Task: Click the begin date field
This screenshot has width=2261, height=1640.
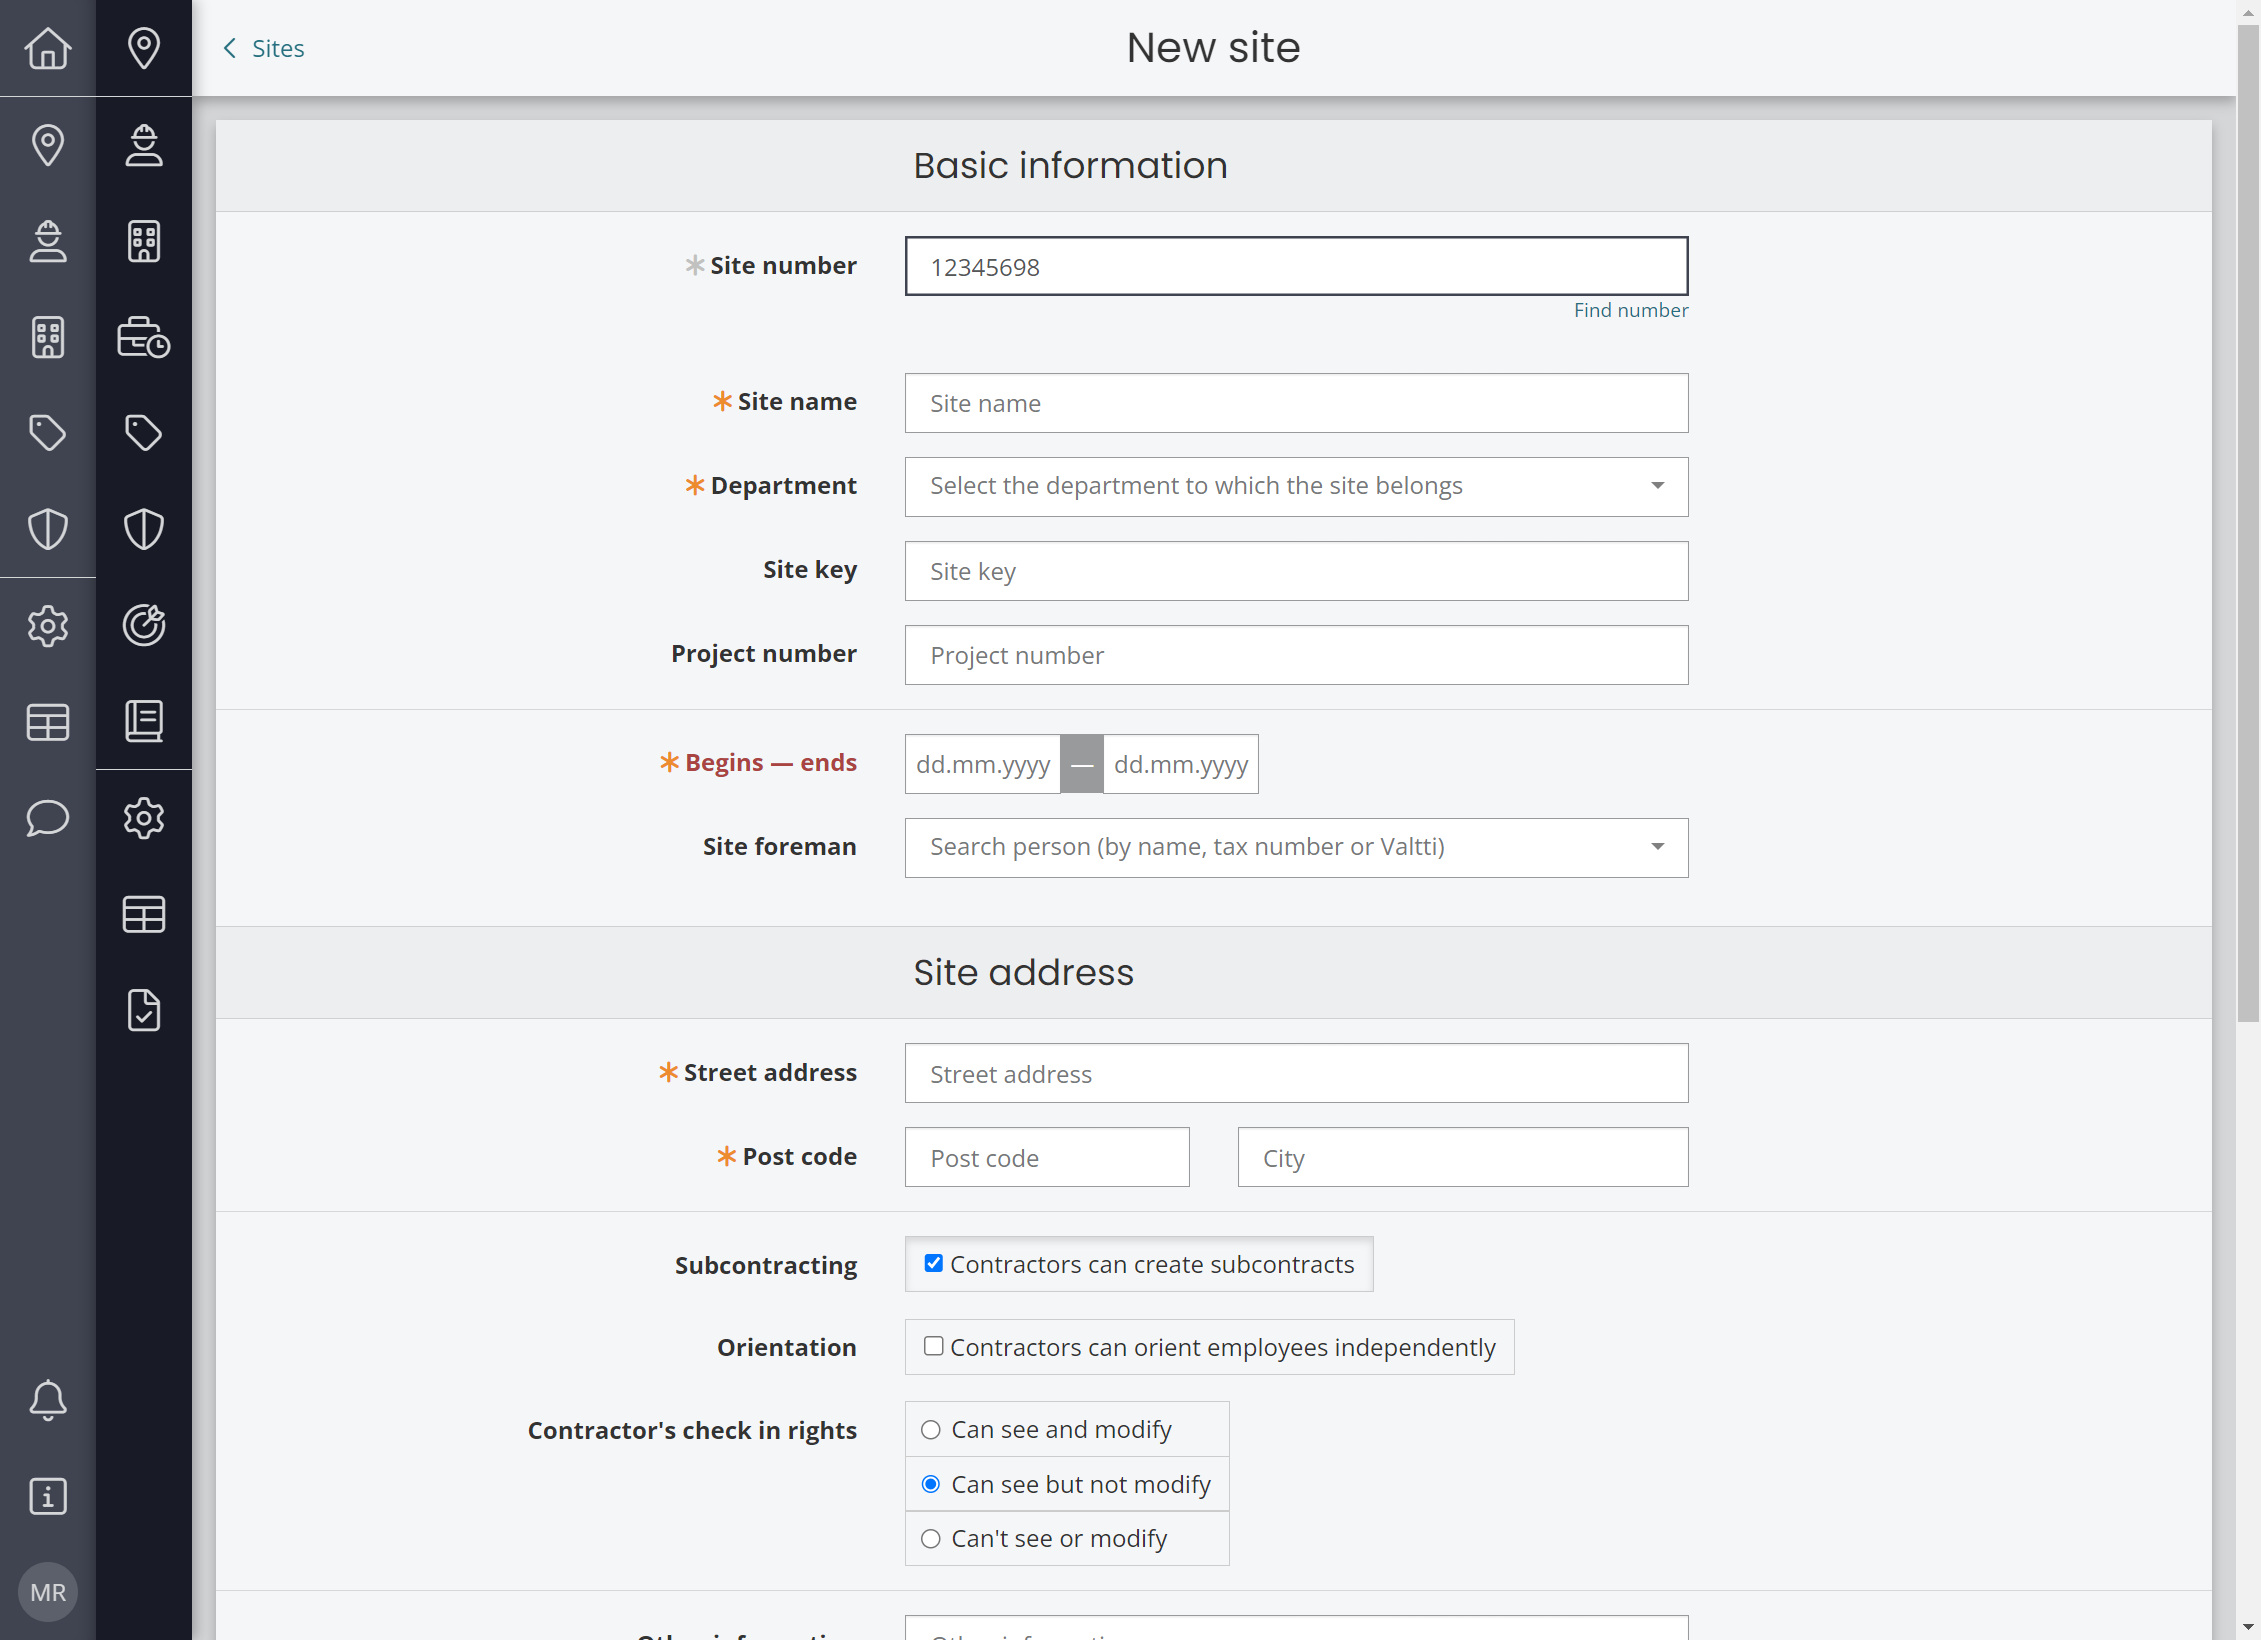Action: [x=982, y=764]
